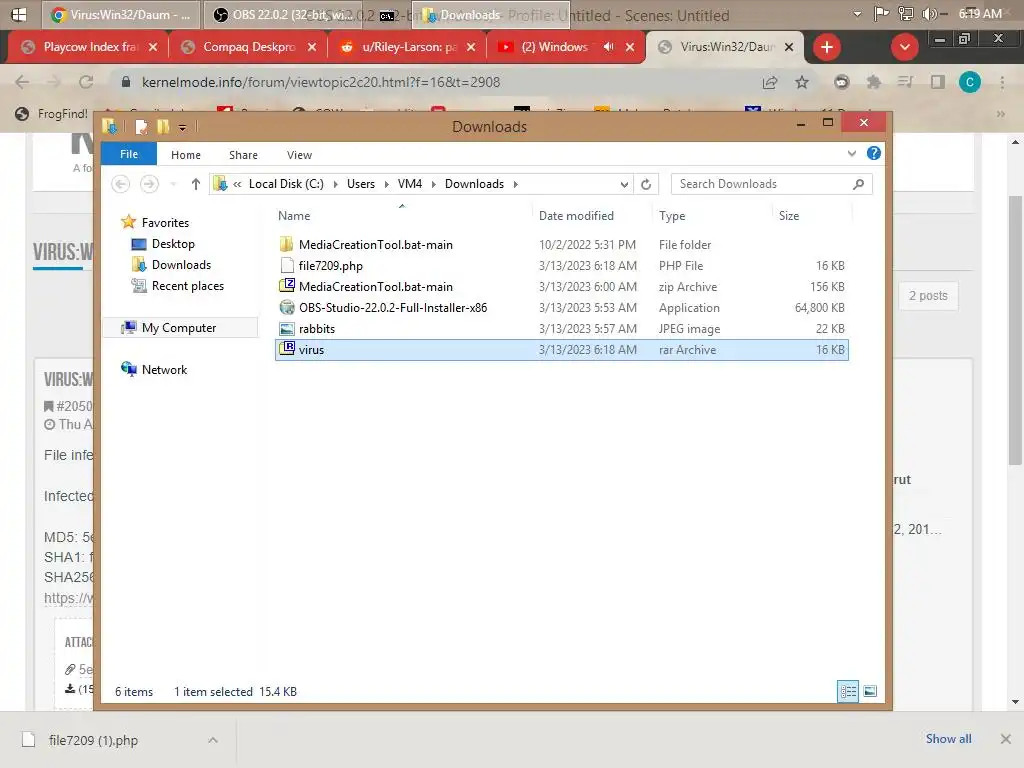Image resolution: width=1024 pixels, height=768 pixels.
Task: Share this page icon in address bar
Action: 770,82
